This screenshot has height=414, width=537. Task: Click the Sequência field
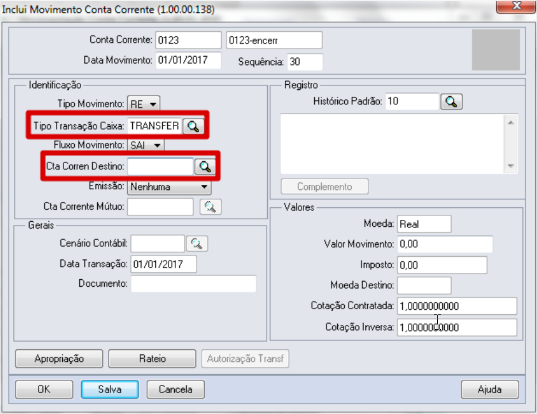[x=305, y=62]
